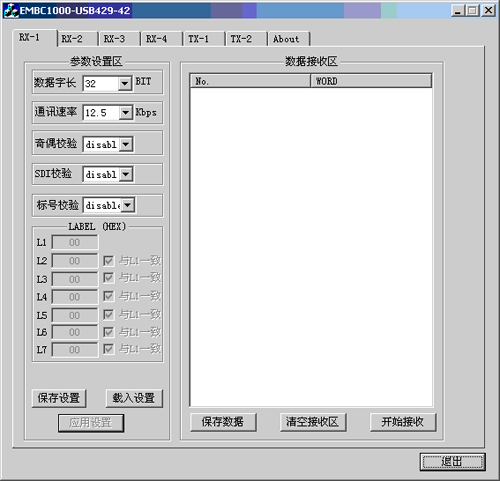Switch to the TX-1 tab
Image resolution: width=500 pixels, height=481 pixels.
point(204,39)
